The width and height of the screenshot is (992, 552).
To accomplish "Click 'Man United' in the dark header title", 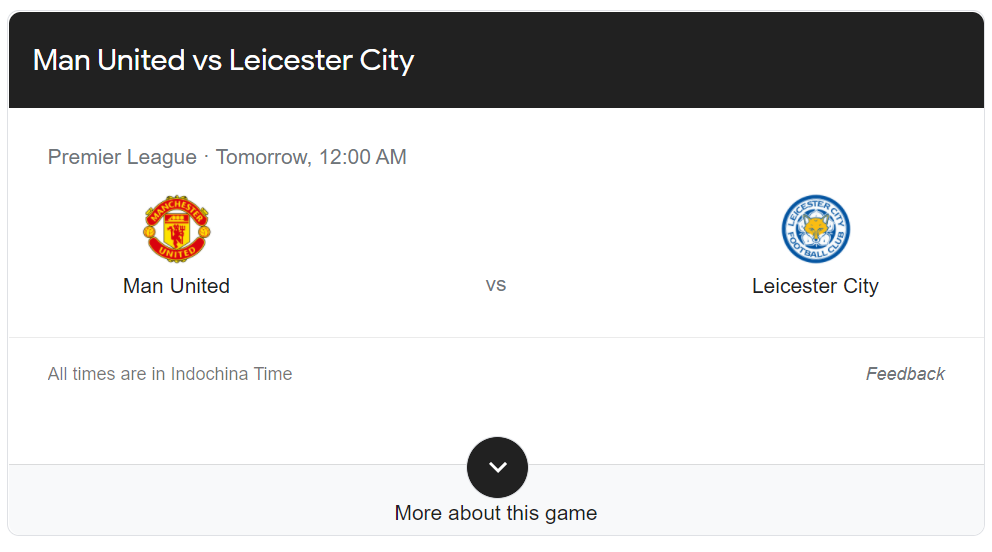I will [109, 61].
